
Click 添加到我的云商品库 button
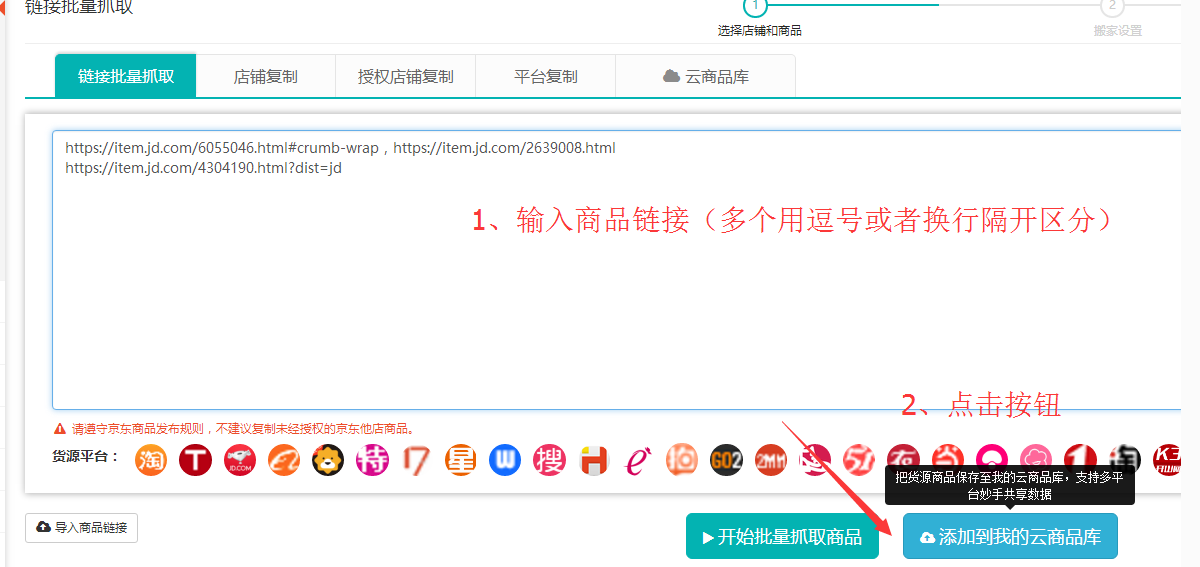point(1010,537)
